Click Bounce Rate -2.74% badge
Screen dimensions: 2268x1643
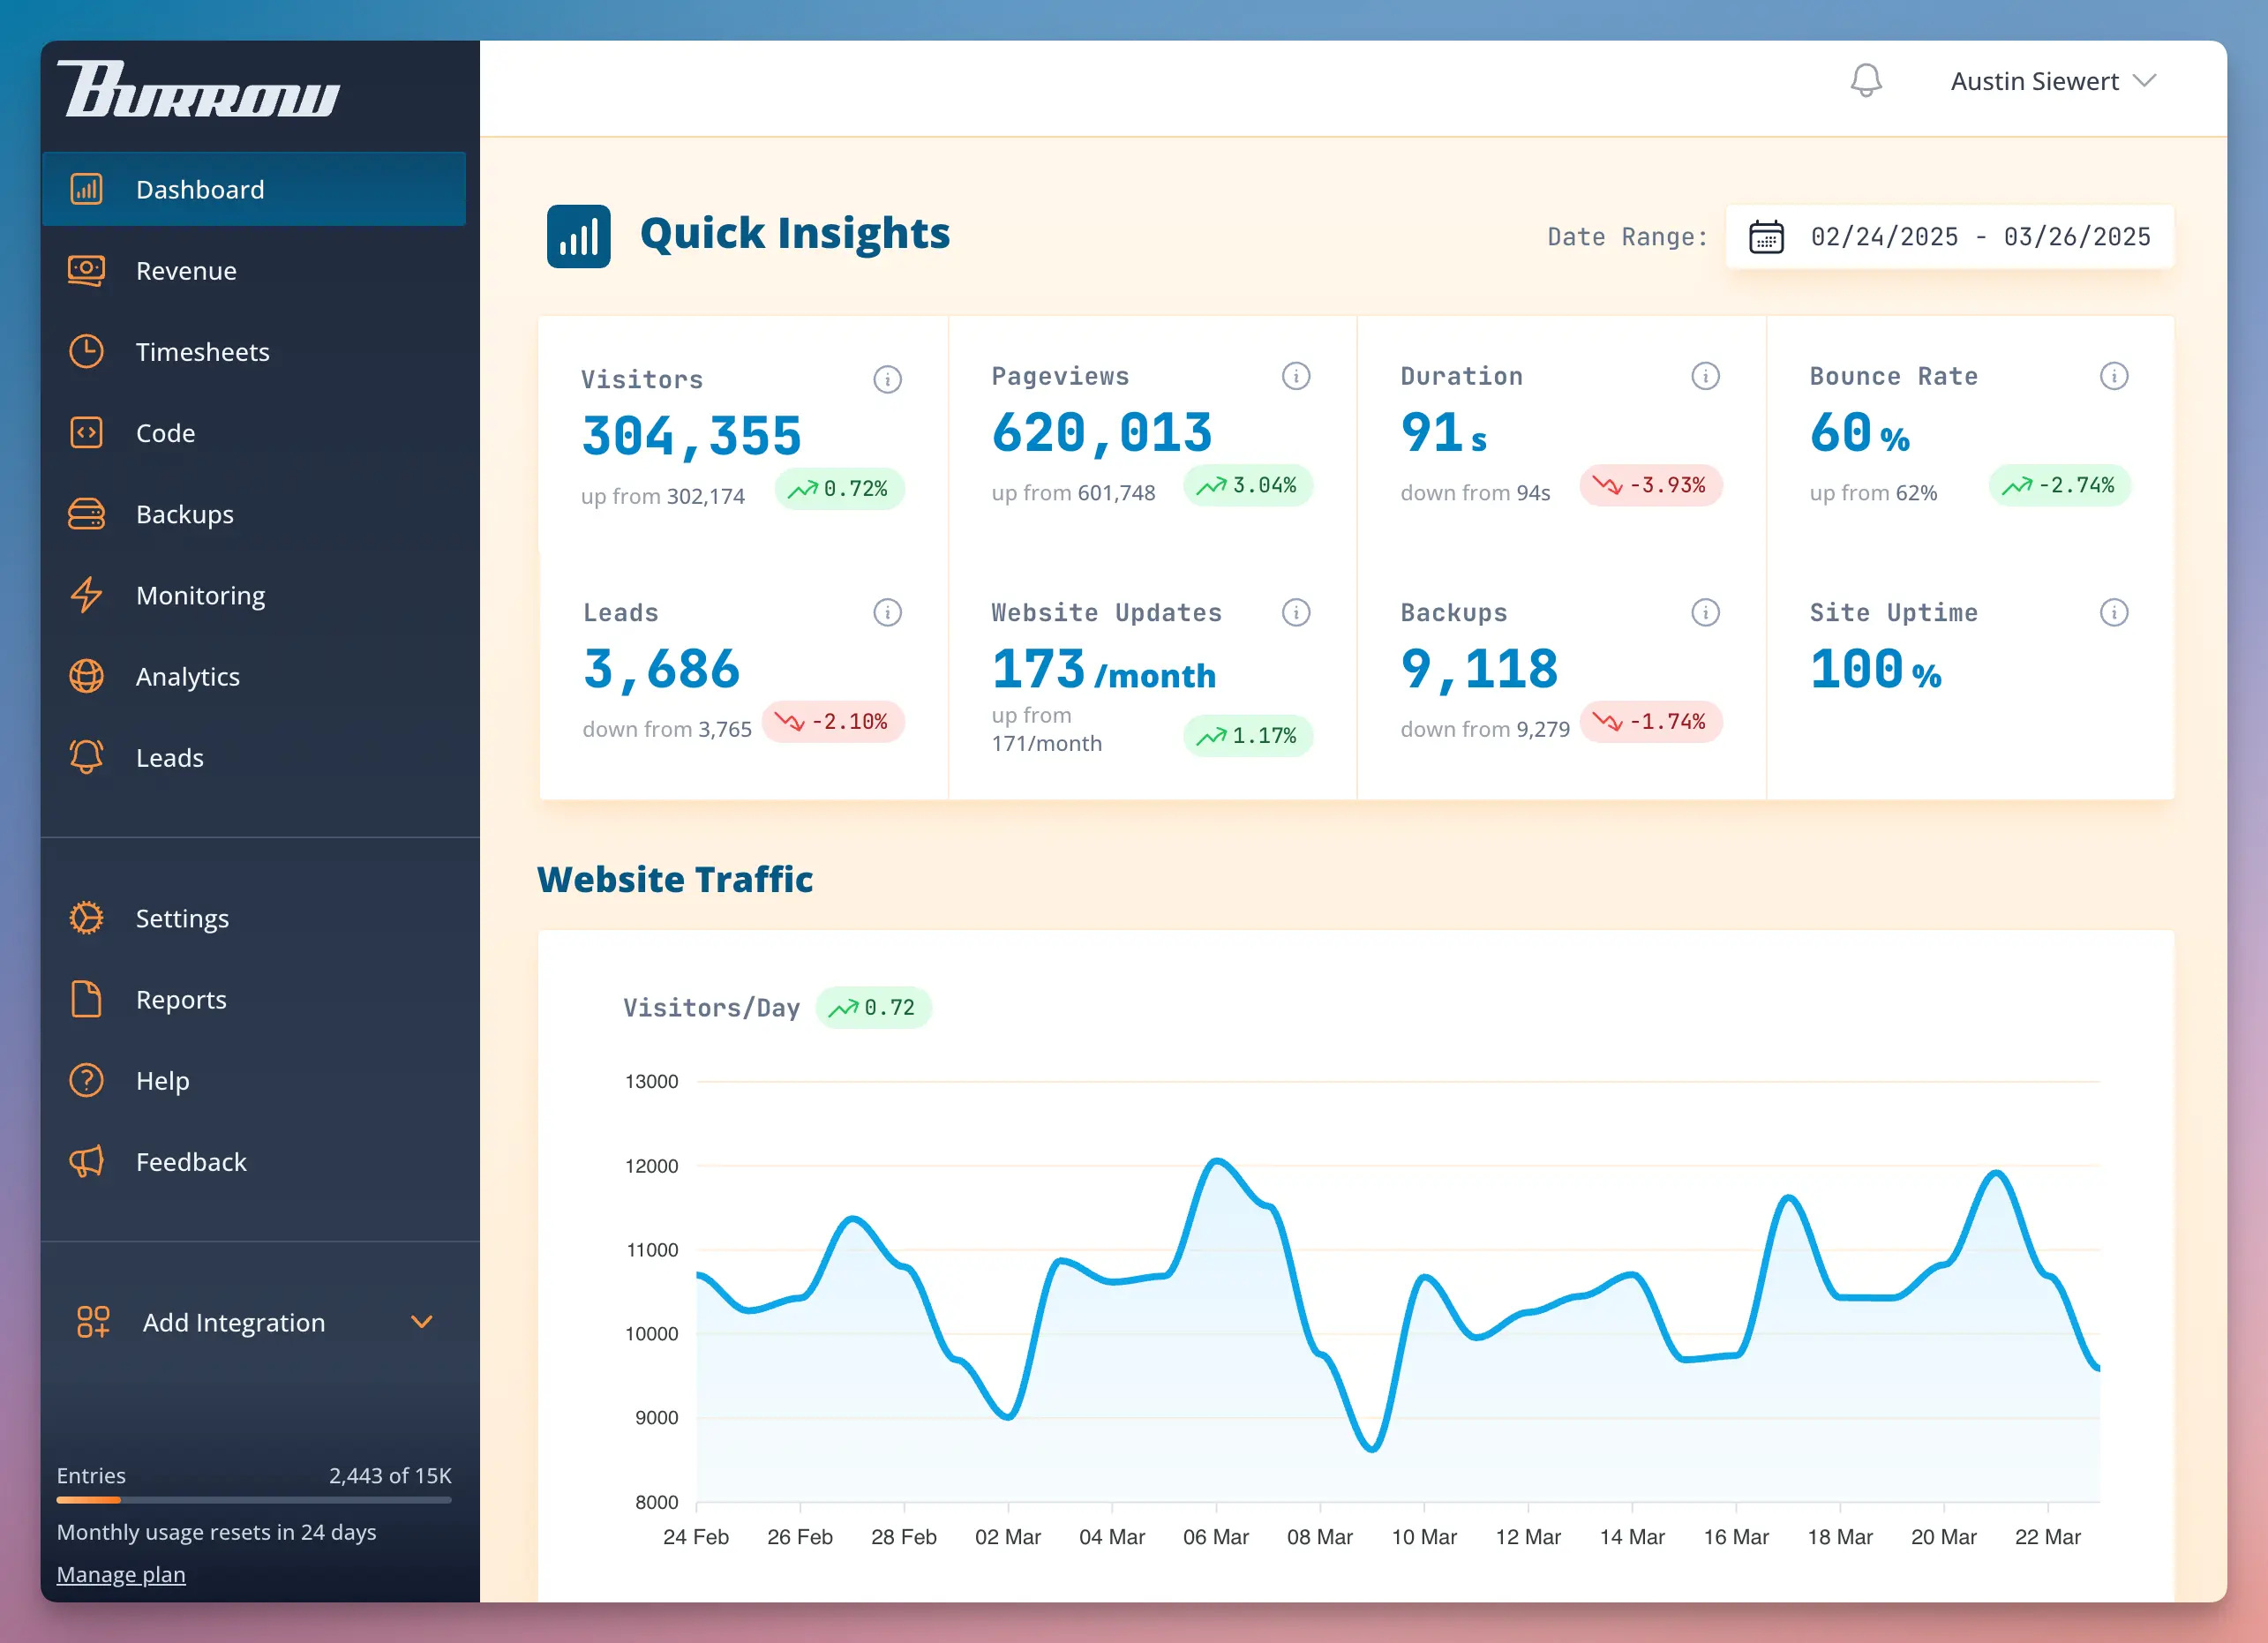click(2059, 486)
